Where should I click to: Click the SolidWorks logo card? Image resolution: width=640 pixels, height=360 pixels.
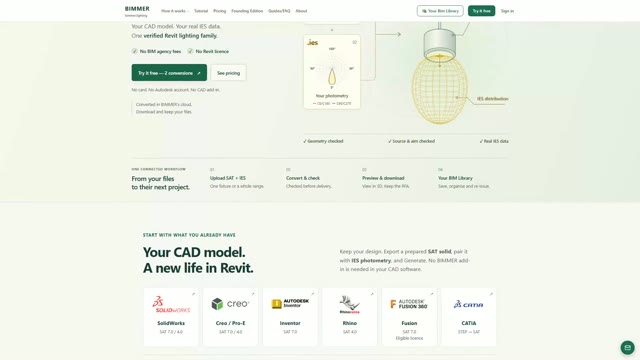[x=171, y=317]
